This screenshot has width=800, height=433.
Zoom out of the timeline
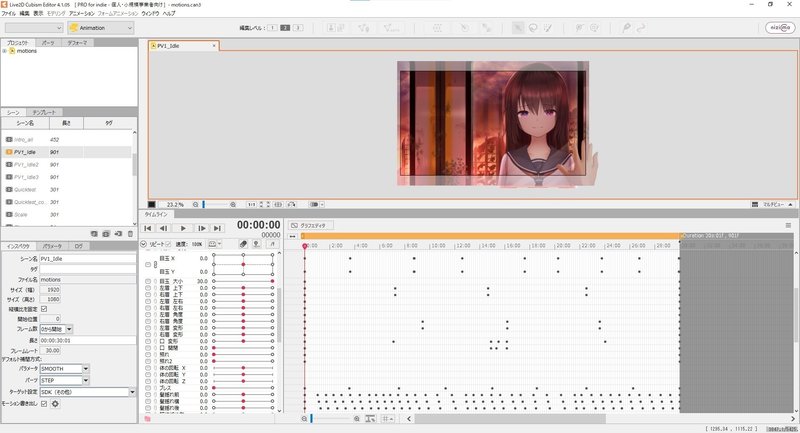pyautogui.click(x=304, y=419)
